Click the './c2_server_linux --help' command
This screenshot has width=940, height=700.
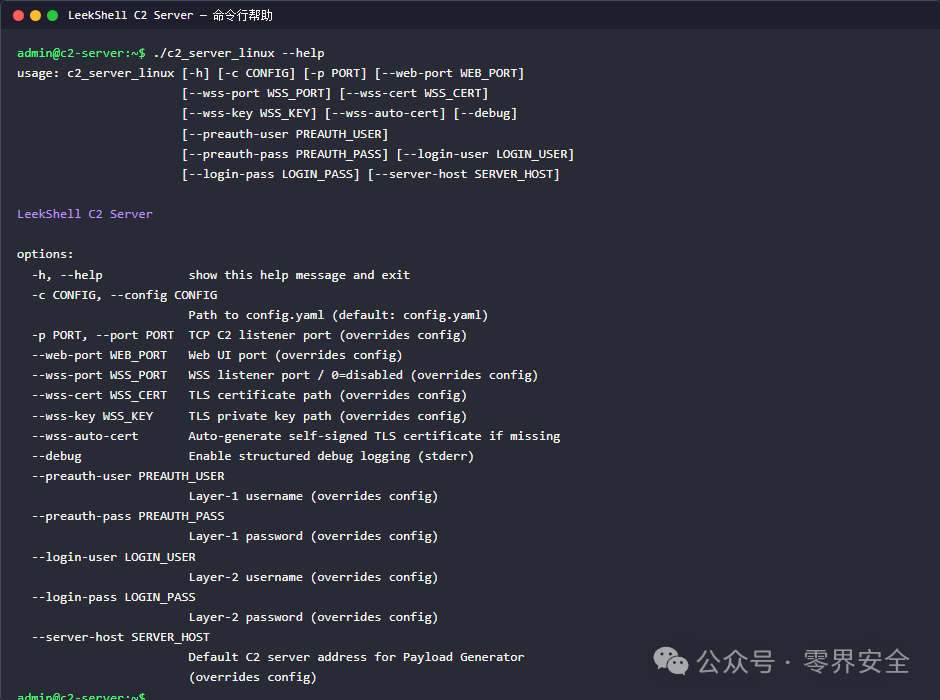coord(239,53)
